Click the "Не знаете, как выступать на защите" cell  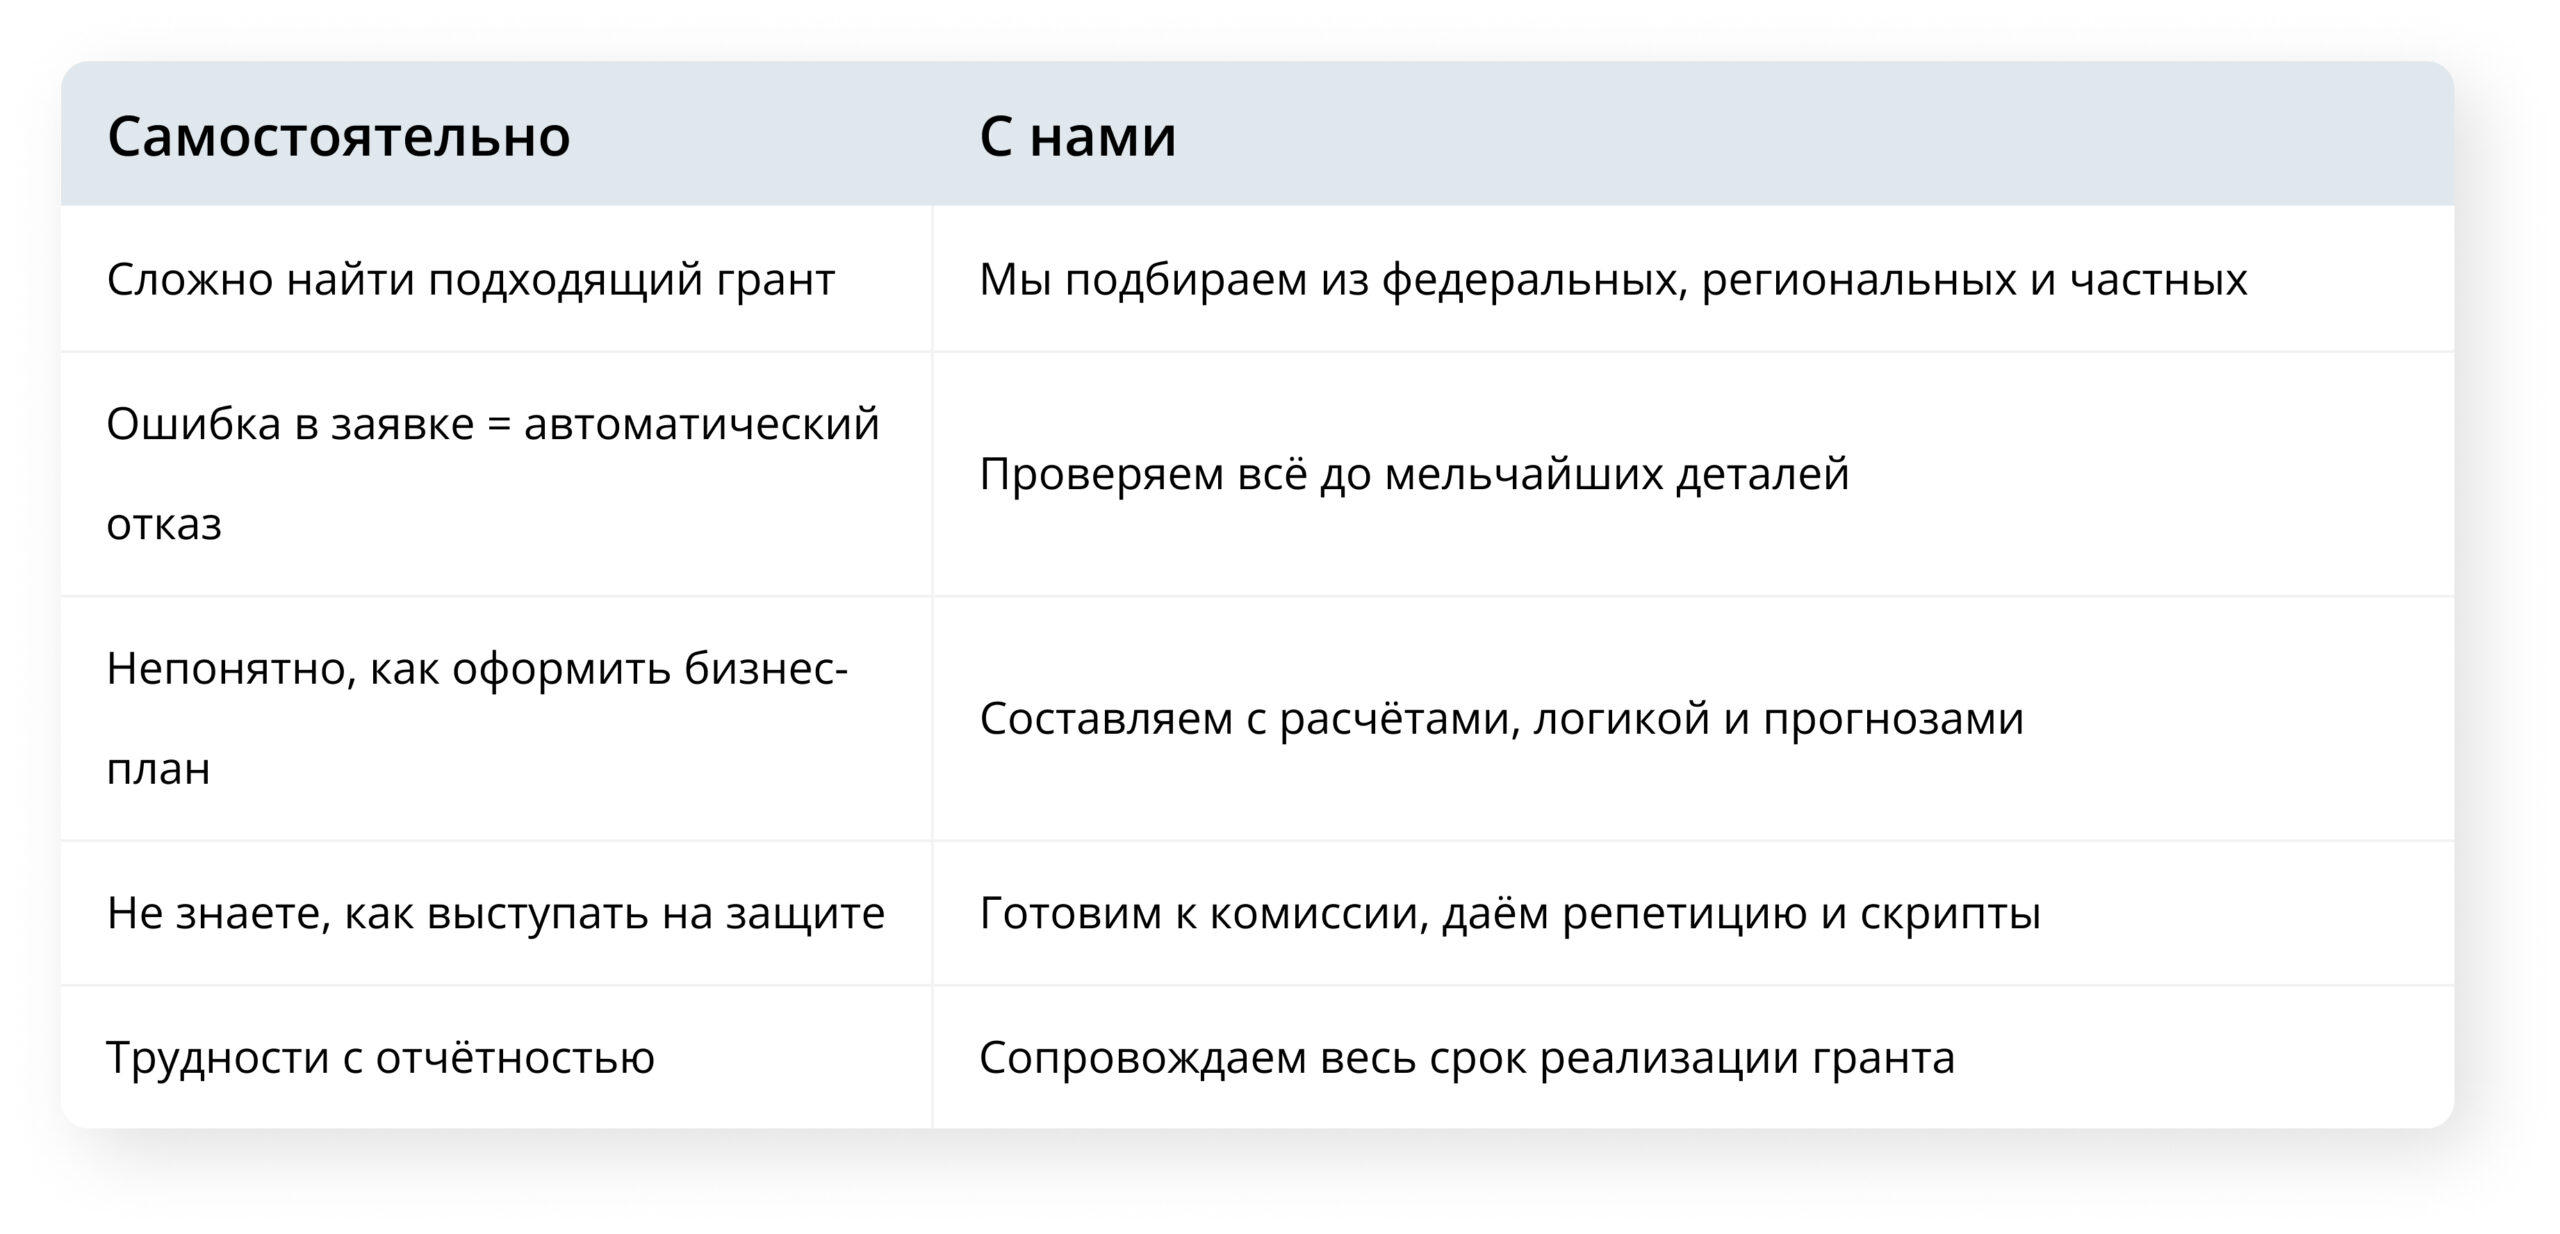(496, 913)
